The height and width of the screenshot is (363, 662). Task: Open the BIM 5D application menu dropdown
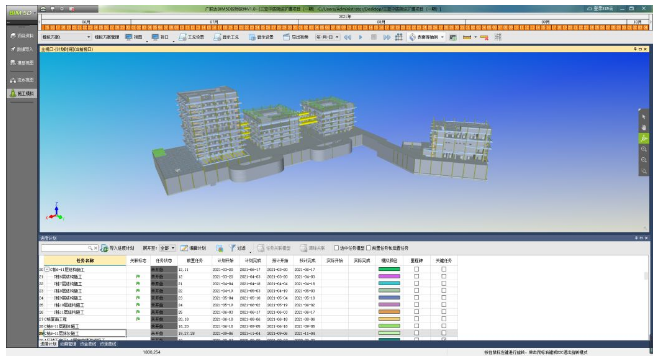pyautogui.click(x=22, y=13)
